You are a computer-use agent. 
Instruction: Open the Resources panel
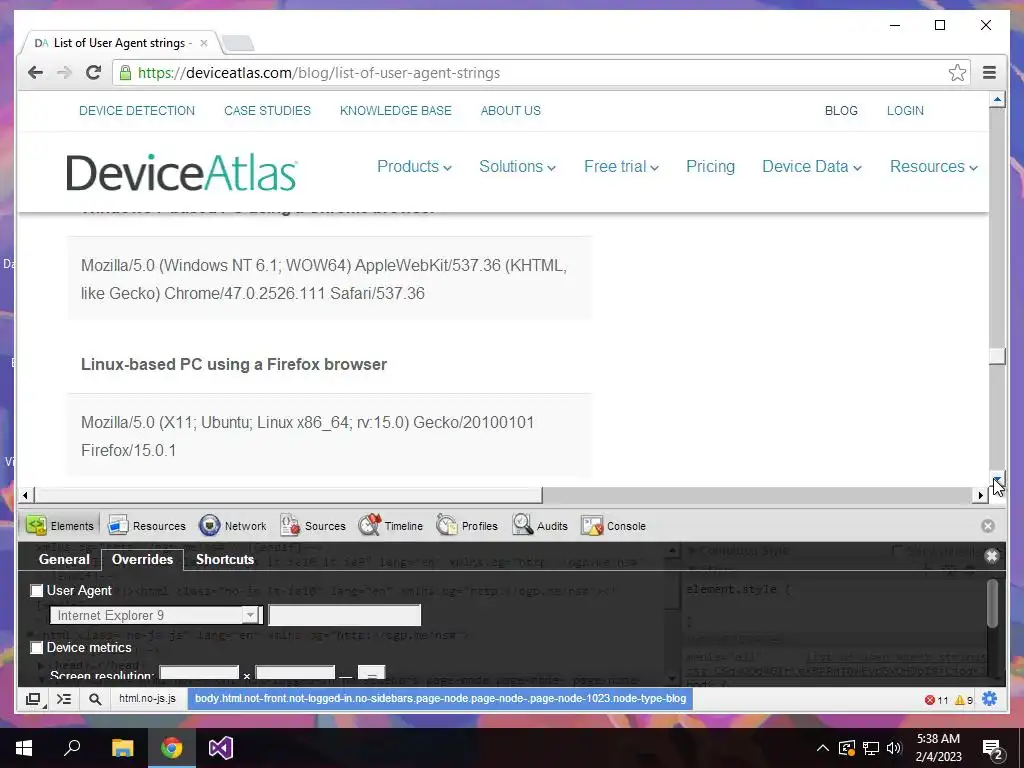pos(147,526)
